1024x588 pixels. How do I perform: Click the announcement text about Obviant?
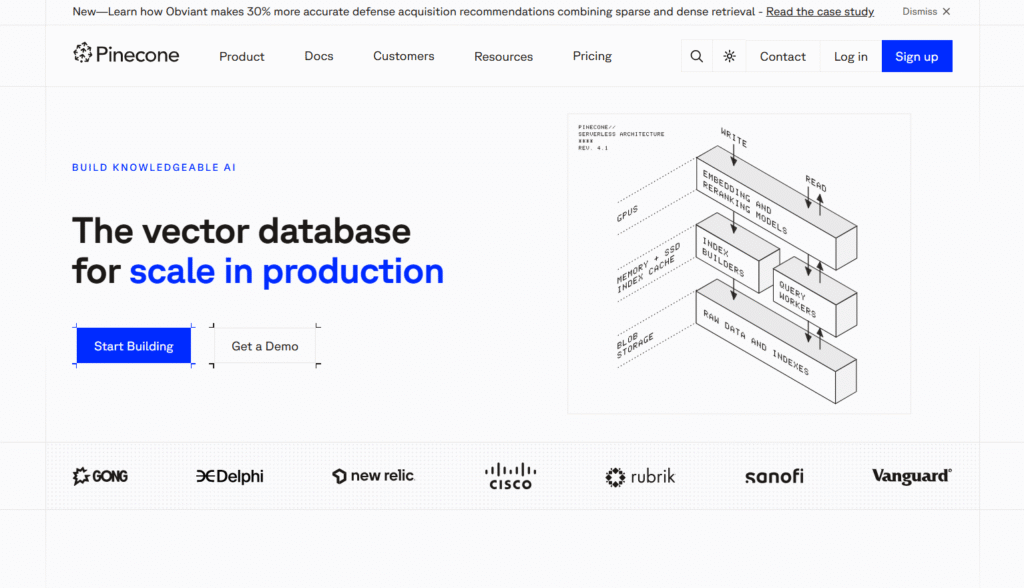pos(414,12)
